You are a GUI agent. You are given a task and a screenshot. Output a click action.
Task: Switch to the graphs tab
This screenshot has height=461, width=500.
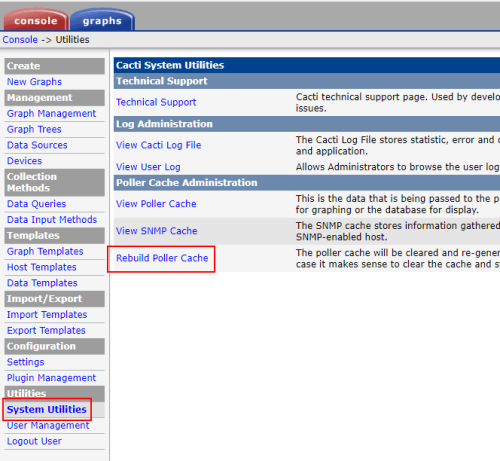pos(102,20)
